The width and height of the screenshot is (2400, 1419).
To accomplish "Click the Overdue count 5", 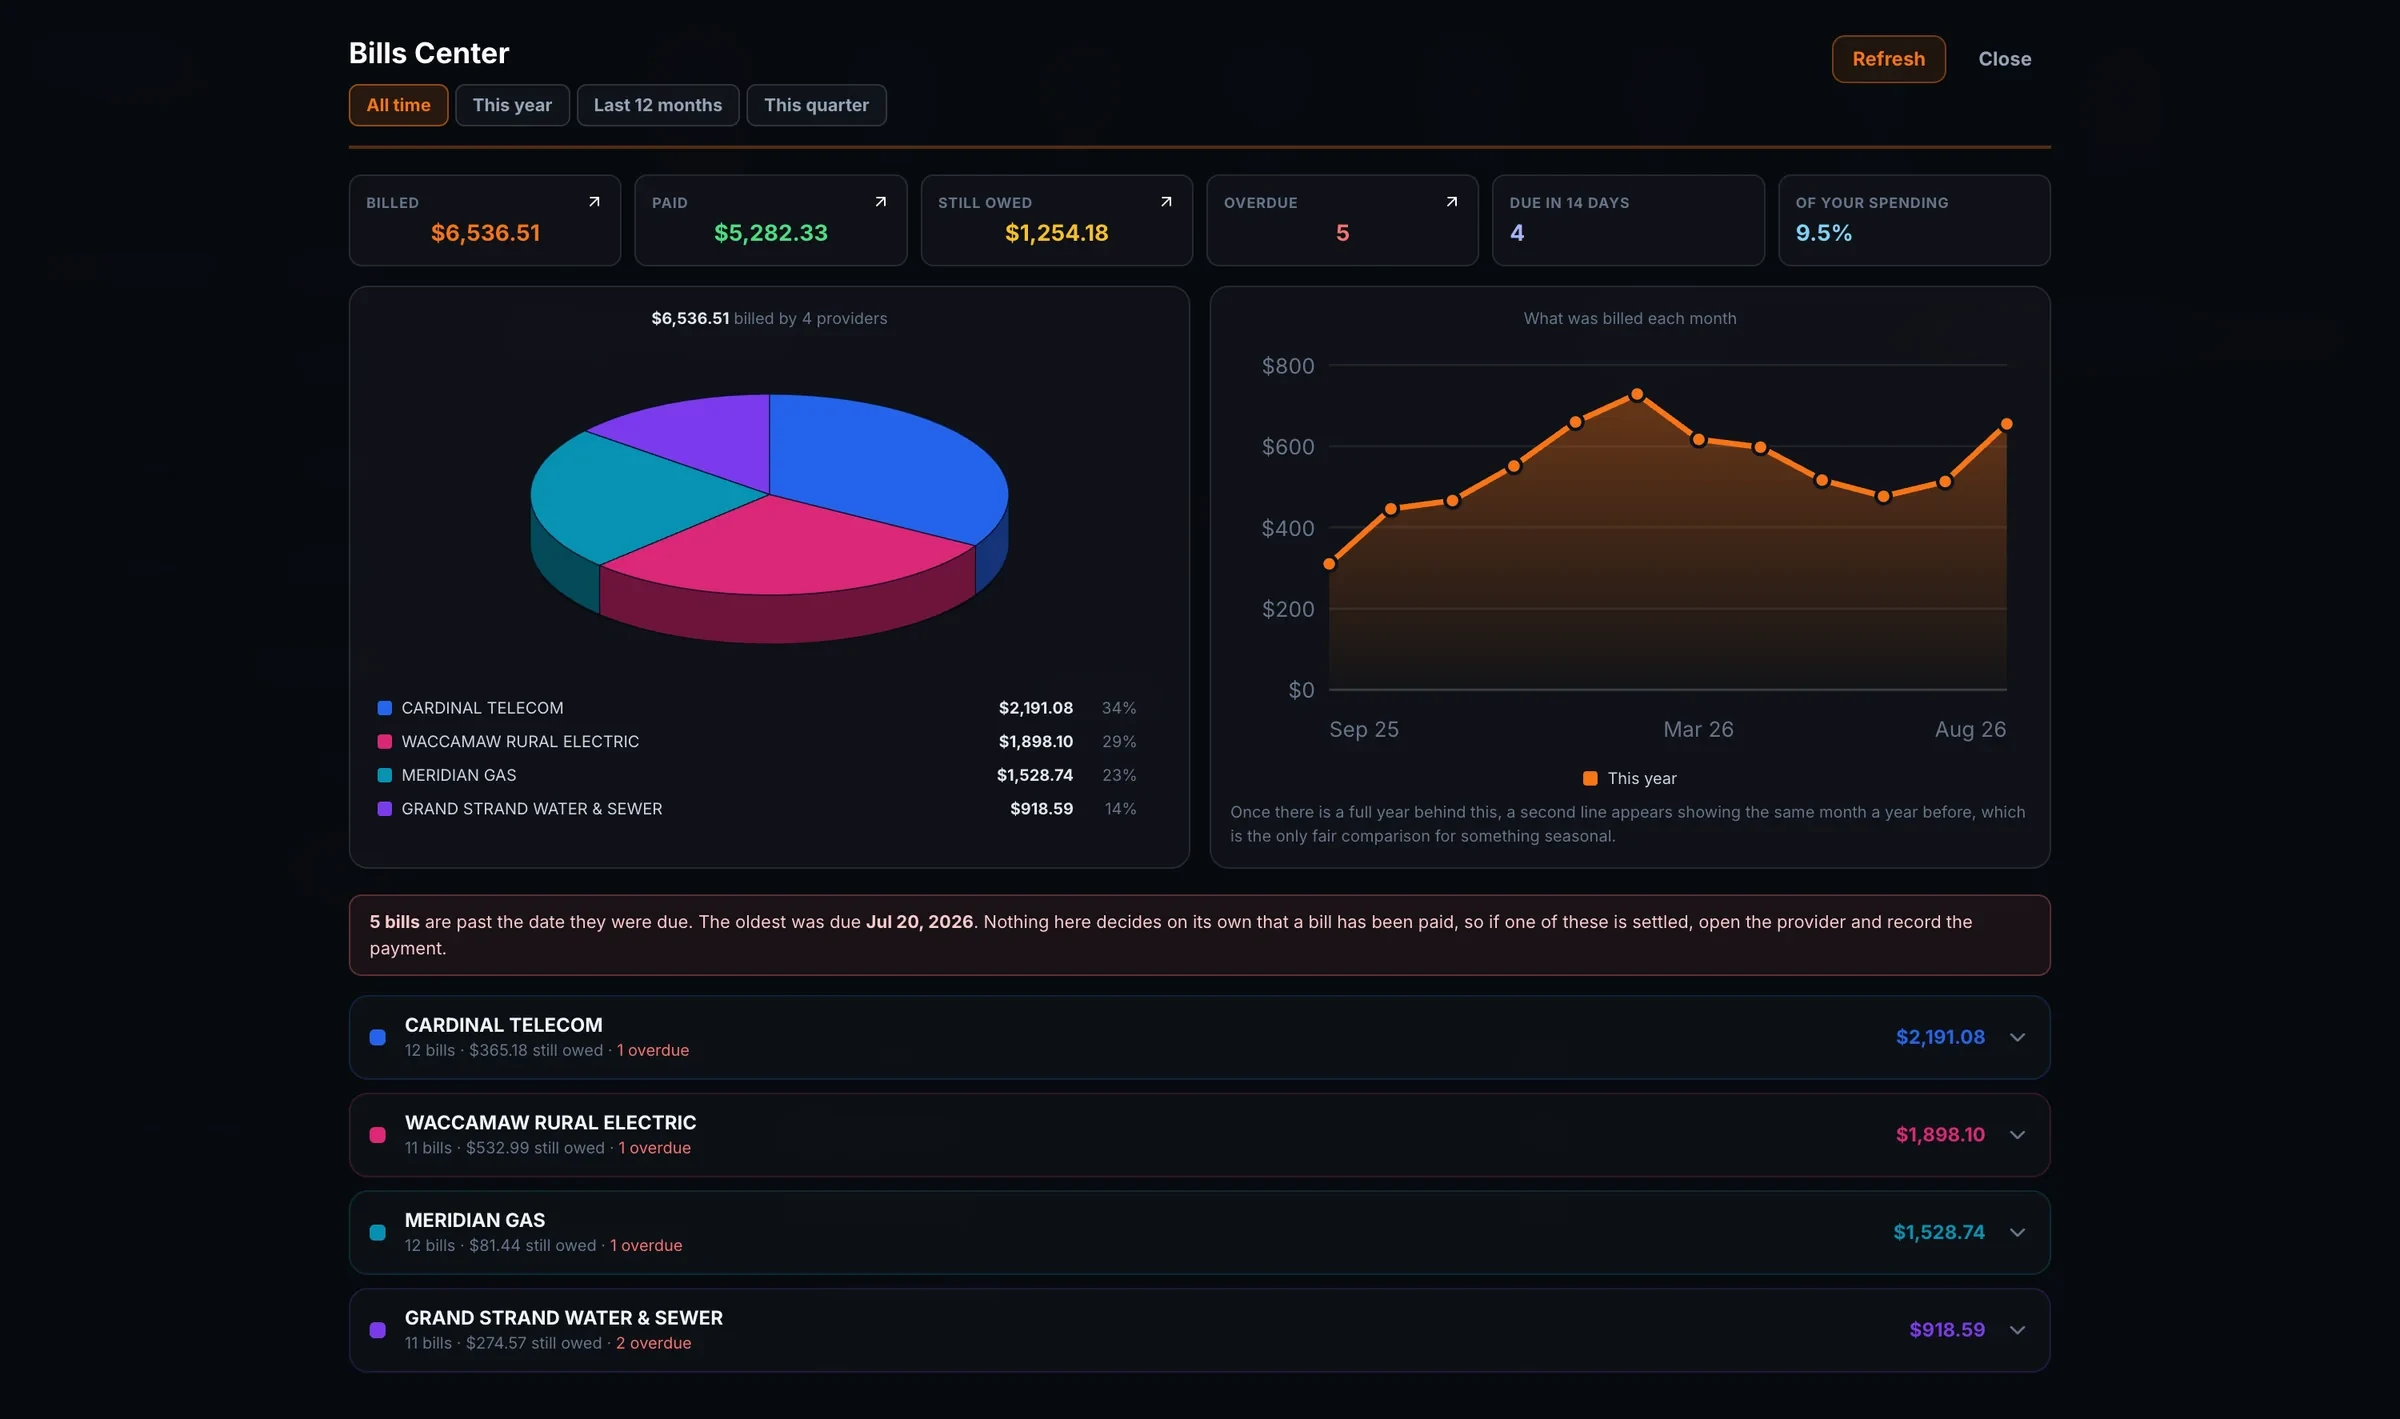I will [x=1342, y=233].
